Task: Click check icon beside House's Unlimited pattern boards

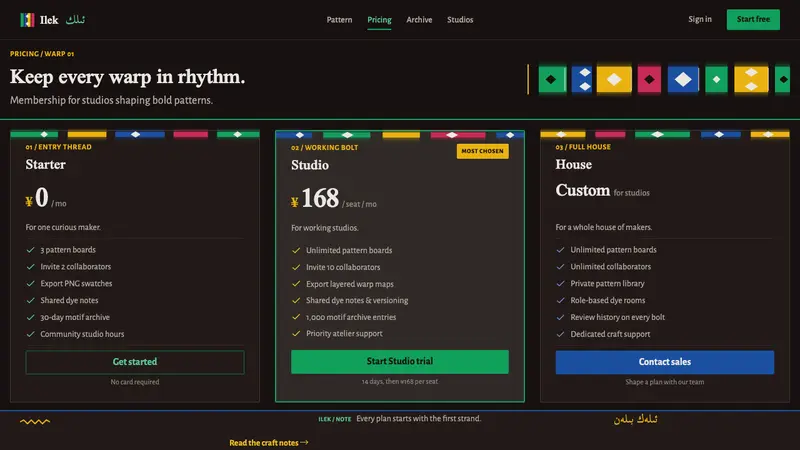Action: pos(560,250)
